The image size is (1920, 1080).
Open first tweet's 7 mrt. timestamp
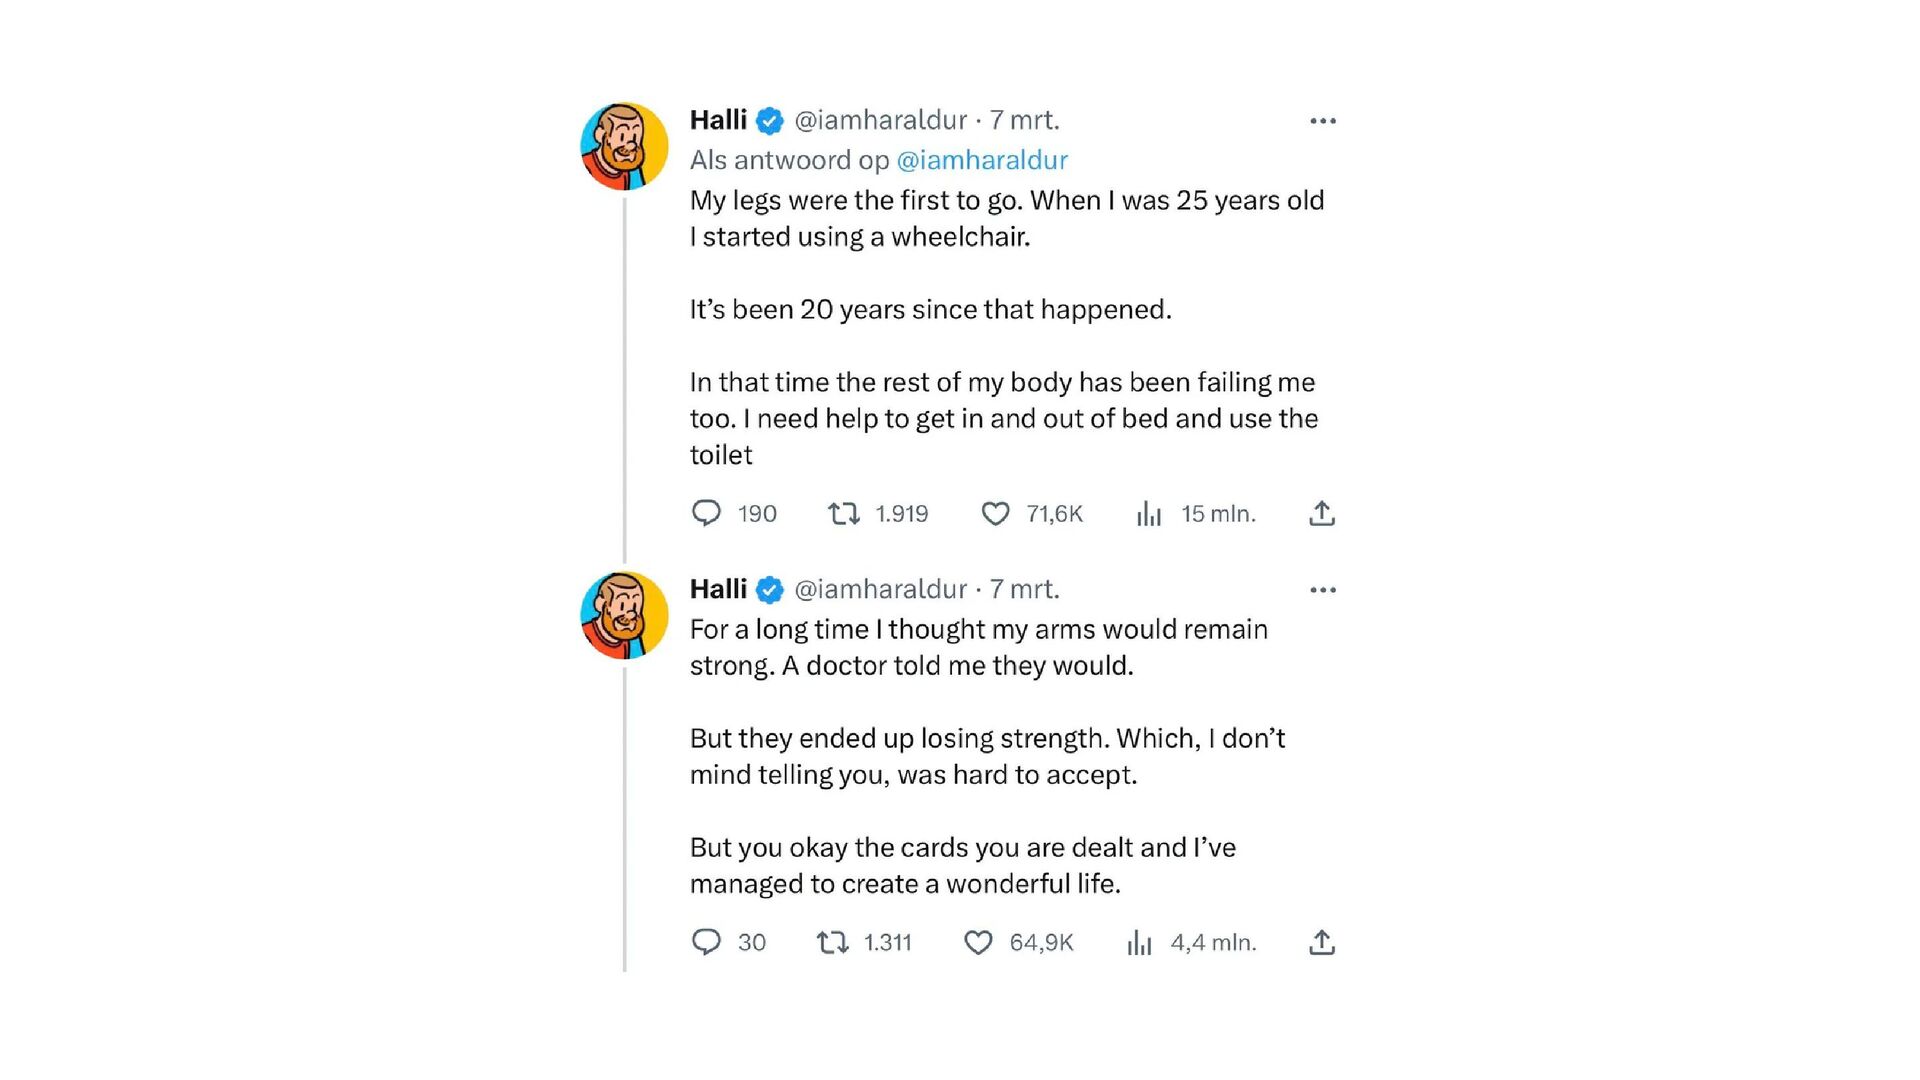[1024, 120]
